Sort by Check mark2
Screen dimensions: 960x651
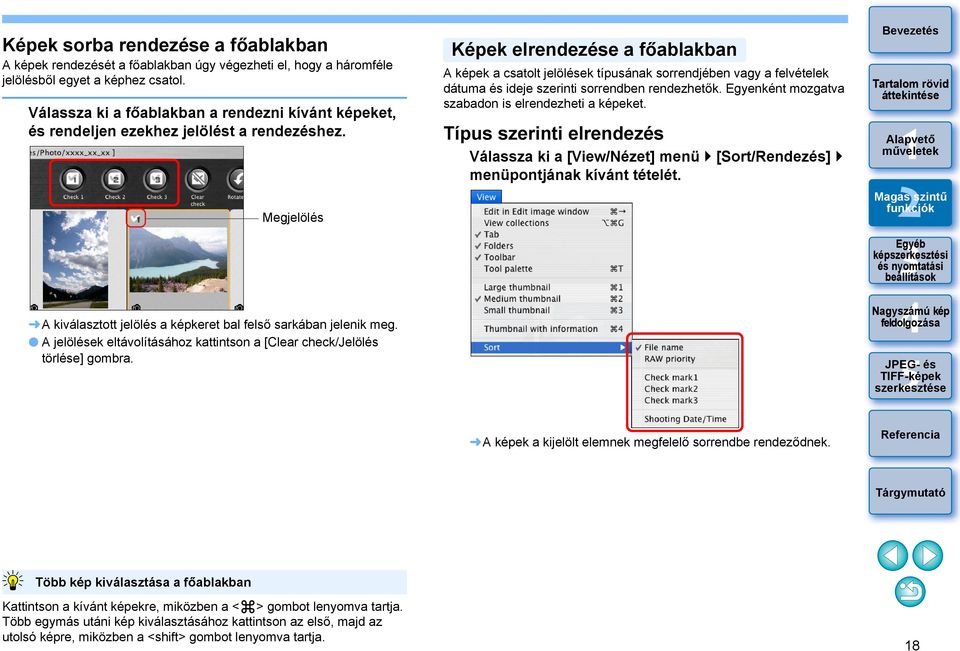[x=685, y=389]
